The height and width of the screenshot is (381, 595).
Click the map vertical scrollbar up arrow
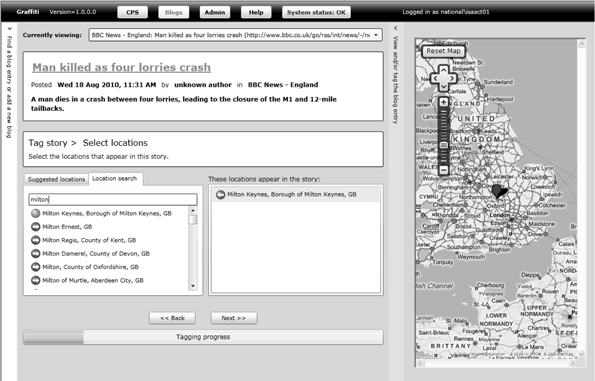[581, 44]
